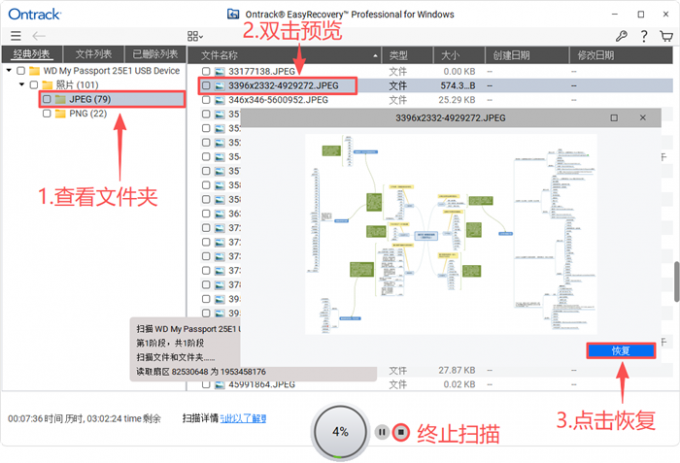Sort by the 创建日期 column header
The width and height of the screenshot is (680, 463).
527,55
